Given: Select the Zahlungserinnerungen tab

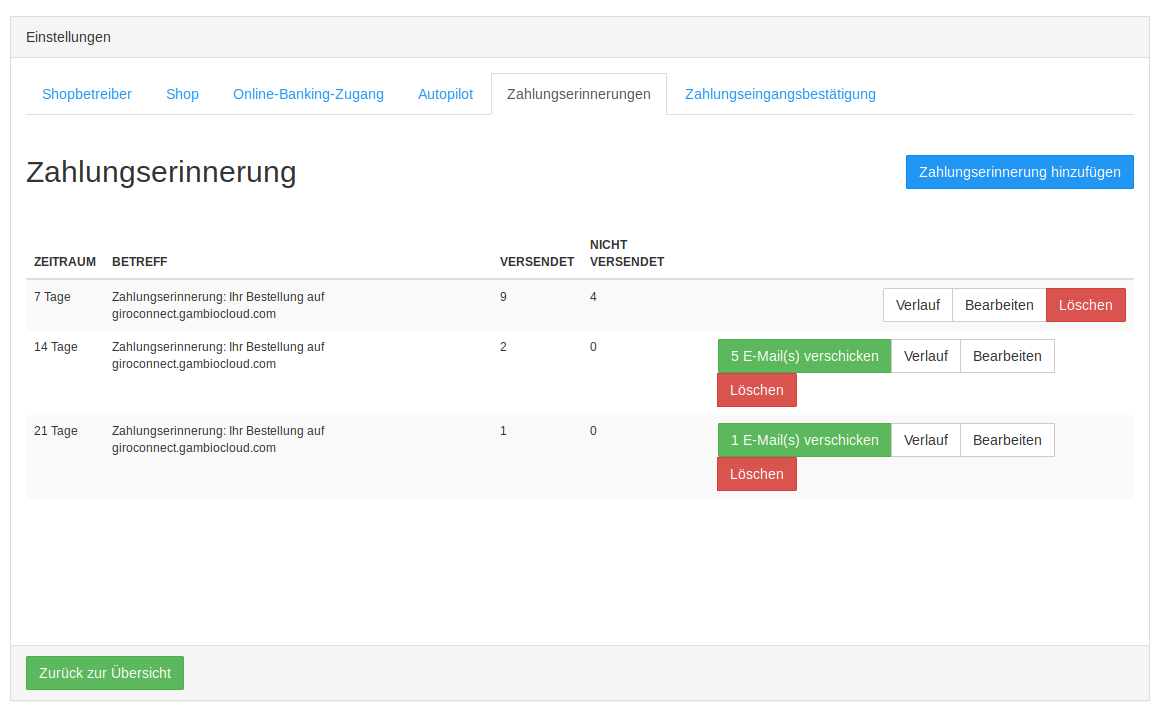Looking at the screenshot, I should (578, 94).
